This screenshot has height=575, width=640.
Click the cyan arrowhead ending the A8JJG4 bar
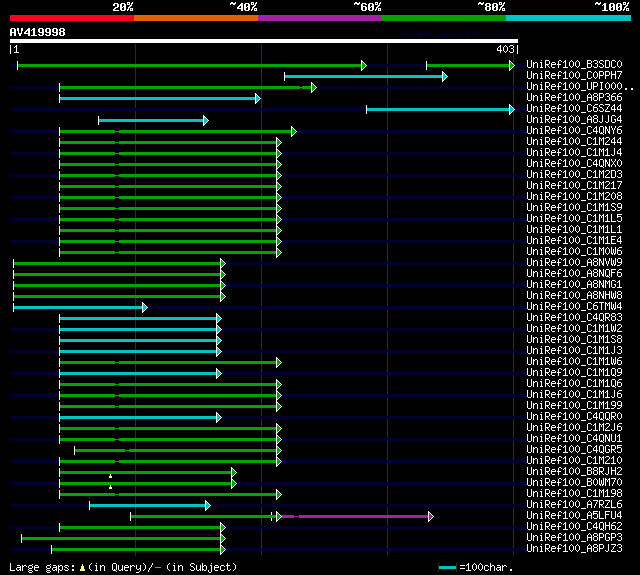pos(206,120)
